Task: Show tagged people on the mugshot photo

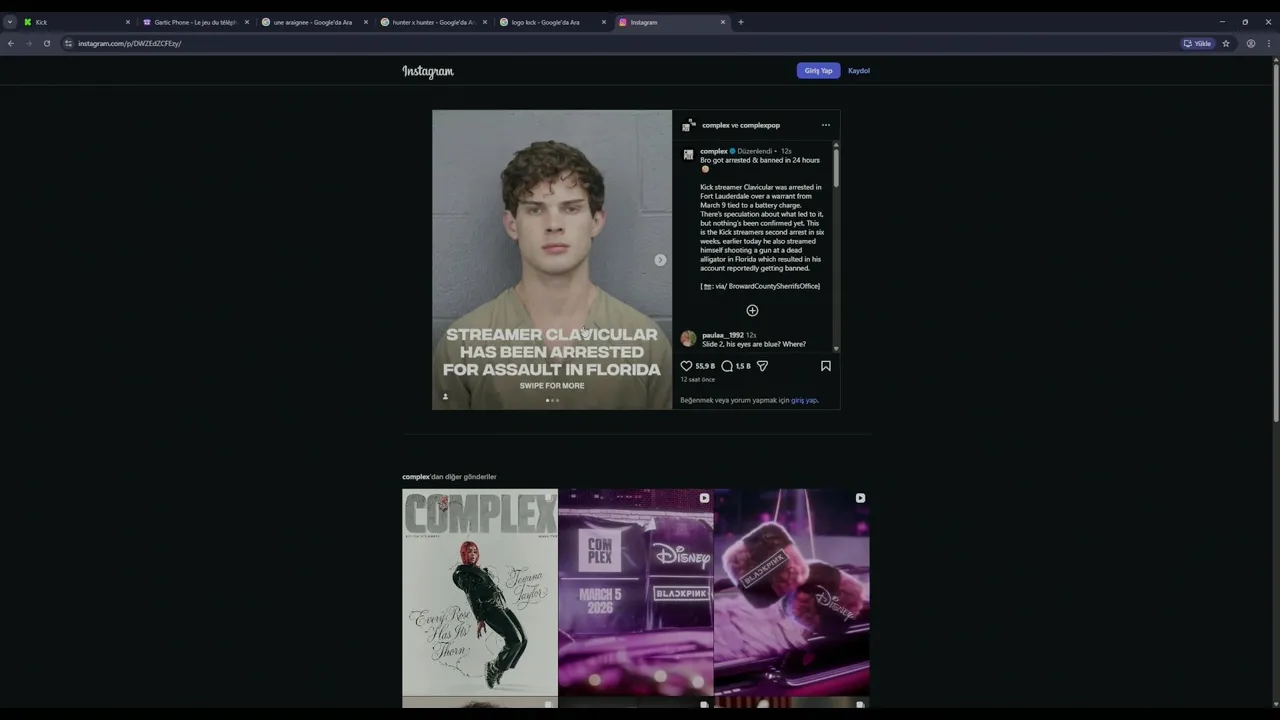Action: (445, 397)
